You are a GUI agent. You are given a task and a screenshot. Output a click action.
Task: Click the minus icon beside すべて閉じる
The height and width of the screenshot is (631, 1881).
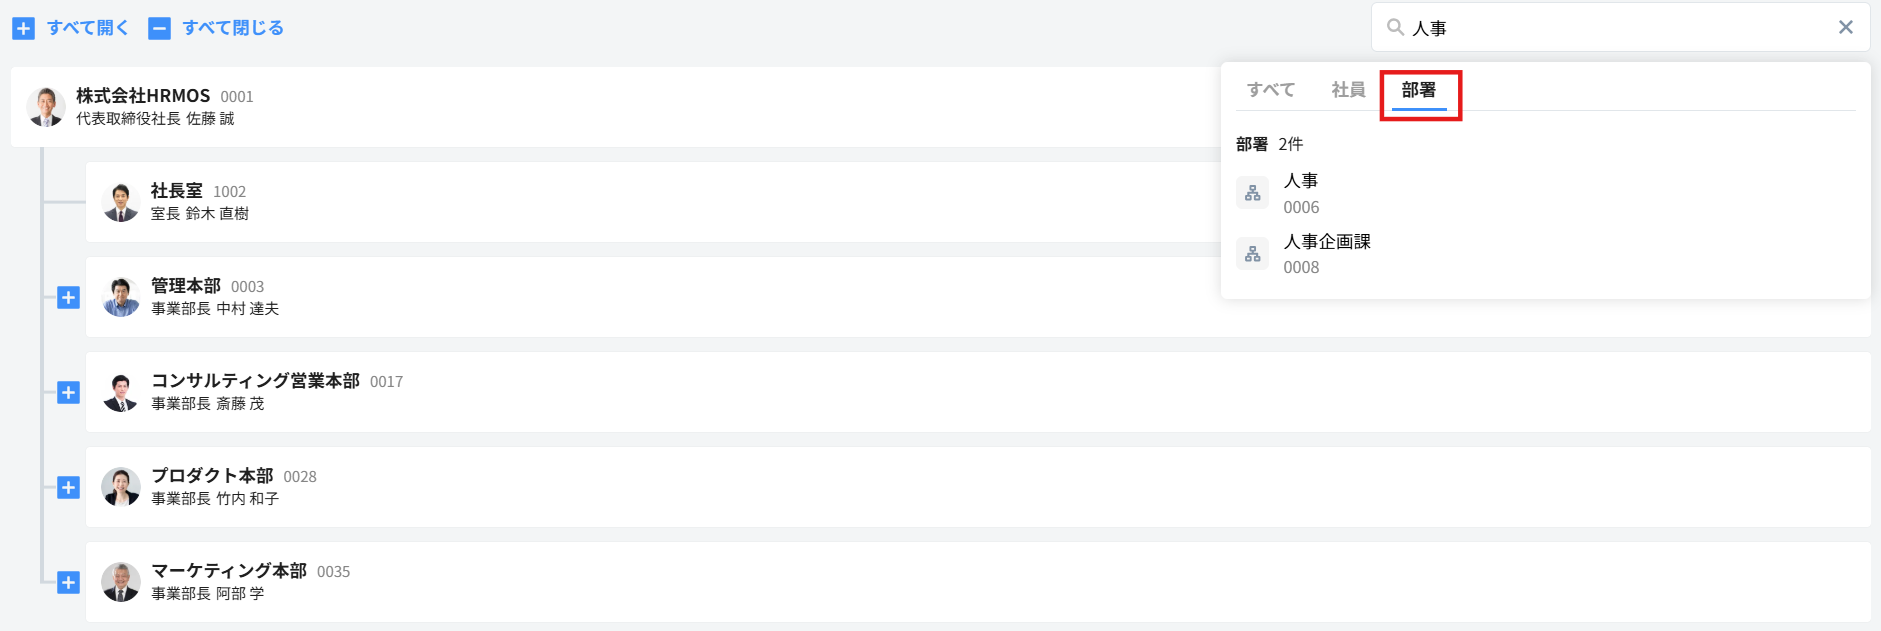click(x=159, y=28)
